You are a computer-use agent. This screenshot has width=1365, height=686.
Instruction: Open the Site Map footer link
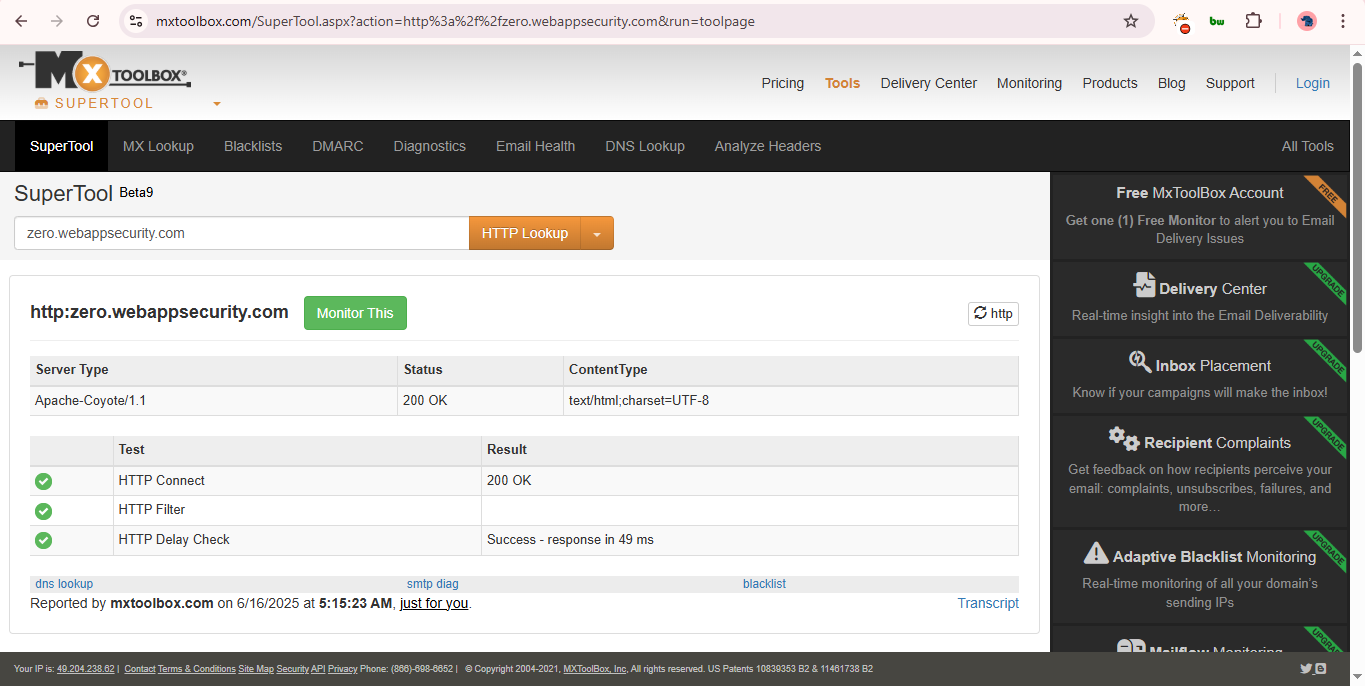(256, 669)
